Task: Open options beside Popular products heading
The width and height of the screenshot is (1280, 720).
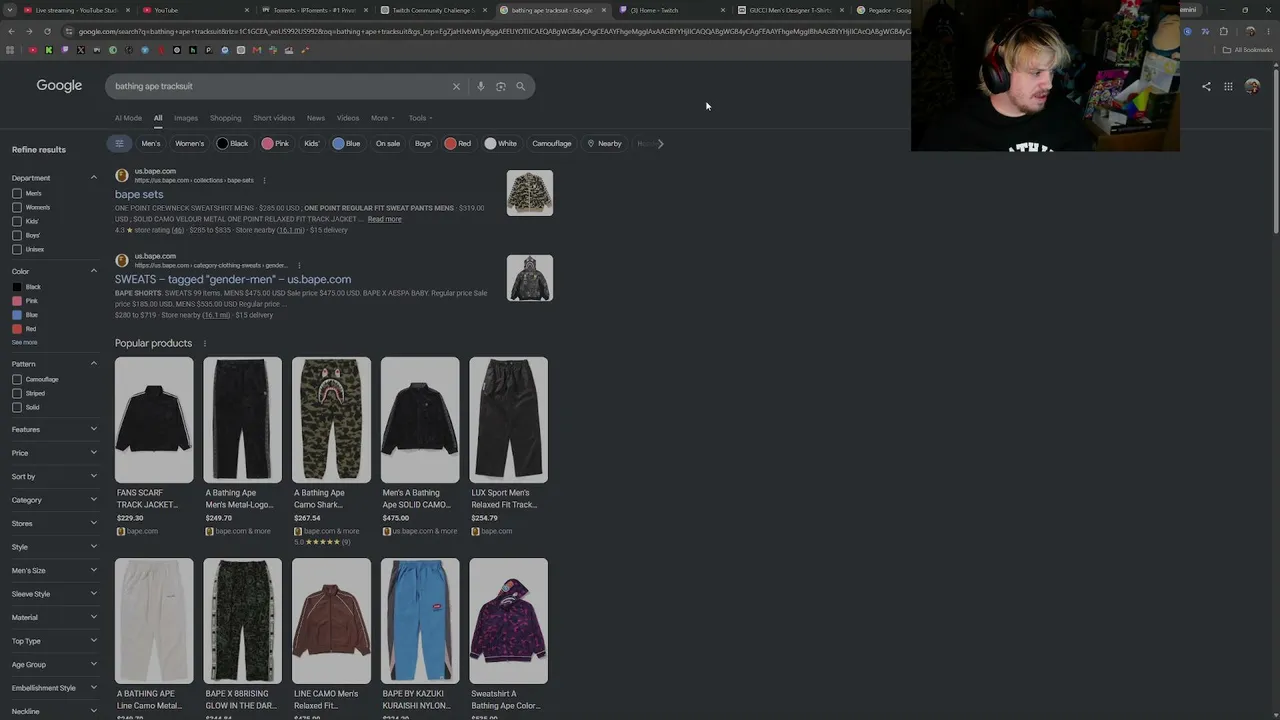Action: (205, 343)
